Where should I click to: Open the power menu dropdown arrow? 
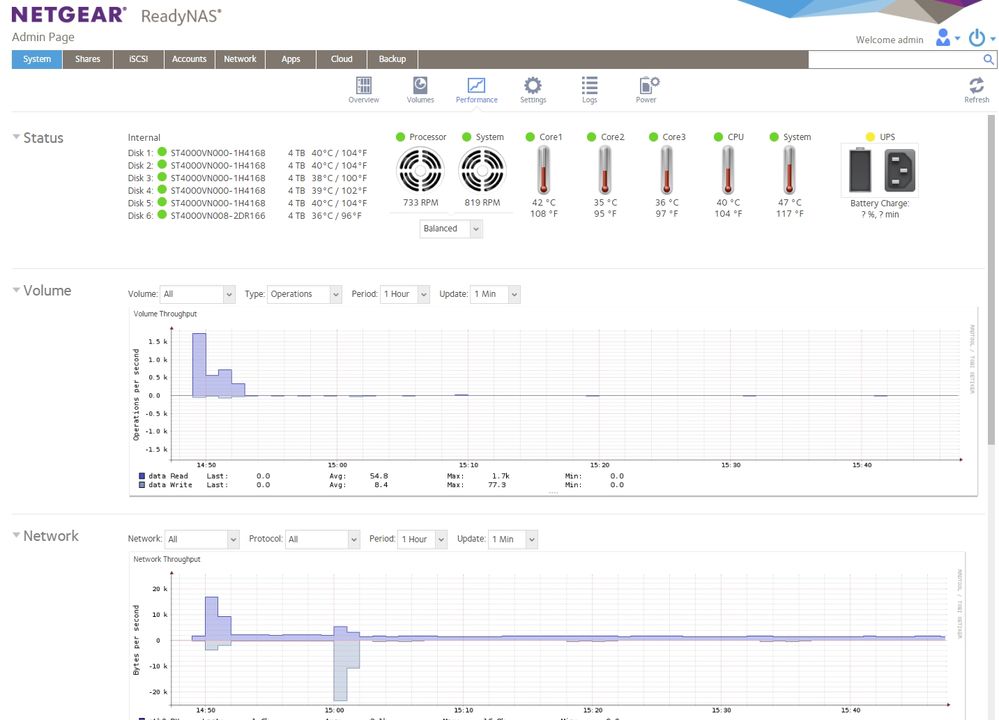pos(993,39)
